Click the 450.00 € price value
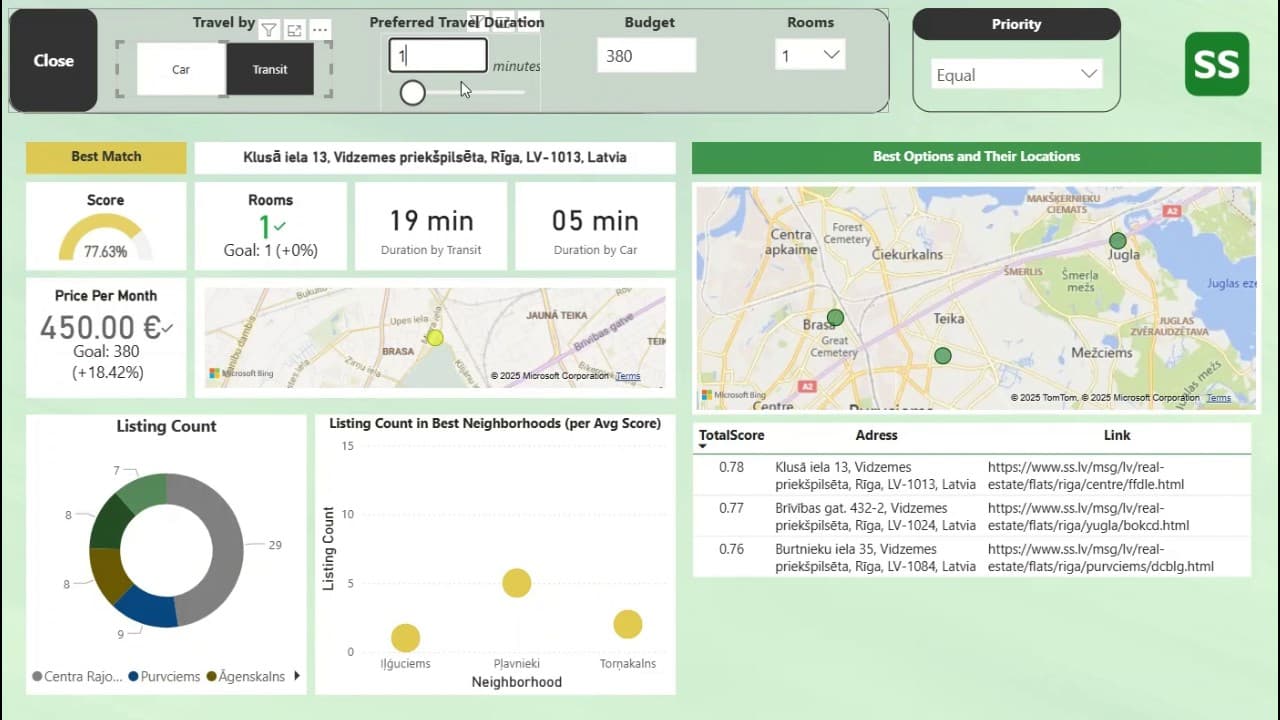This screenshot has height=720, width=1280. coord(100,328)
